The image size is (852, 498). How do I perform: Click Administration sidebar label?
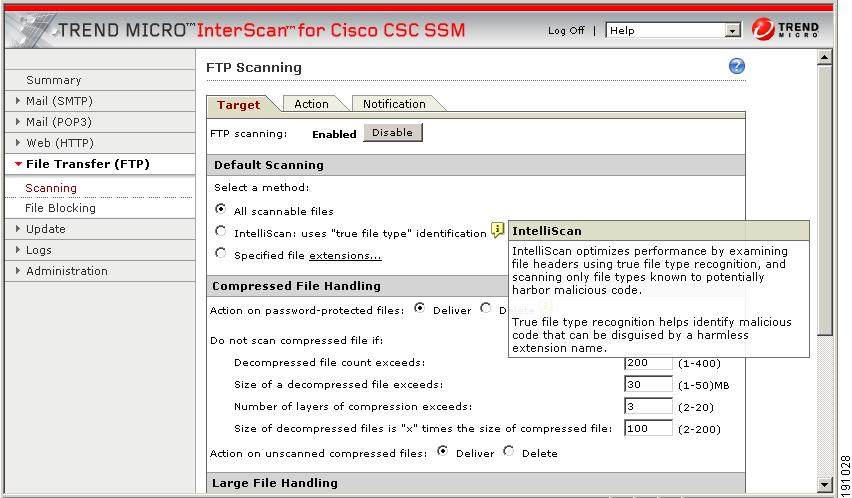click(67, 270)
